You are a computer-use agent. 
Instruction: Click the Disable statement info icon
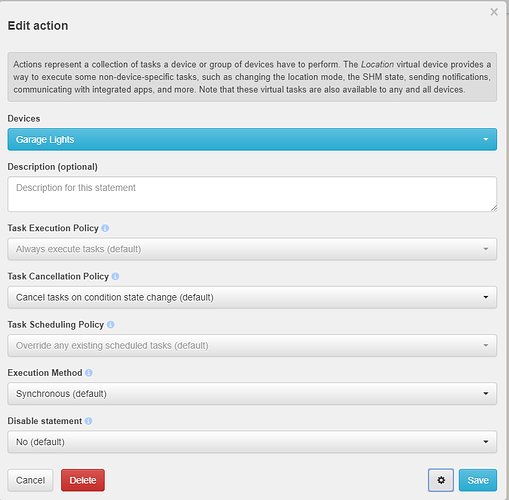(88, 421)
